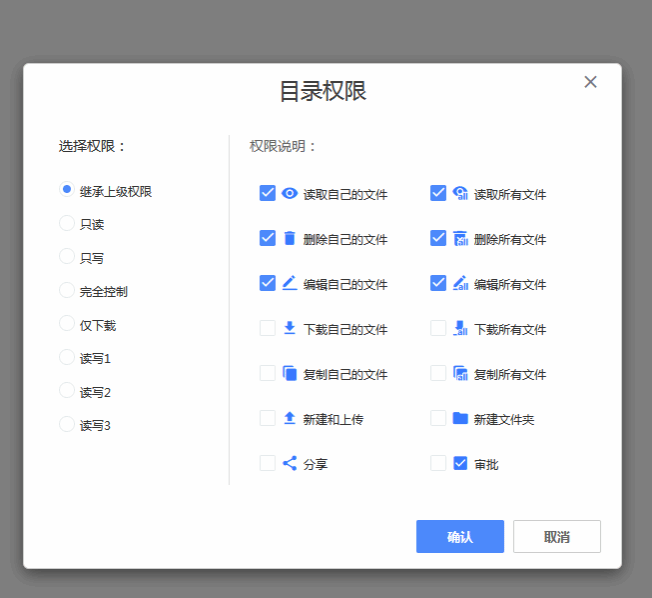Viewport: 652px width, 598px height.
Task: Click the download icon for 下载自己的文件
Action: click(289, 328)
